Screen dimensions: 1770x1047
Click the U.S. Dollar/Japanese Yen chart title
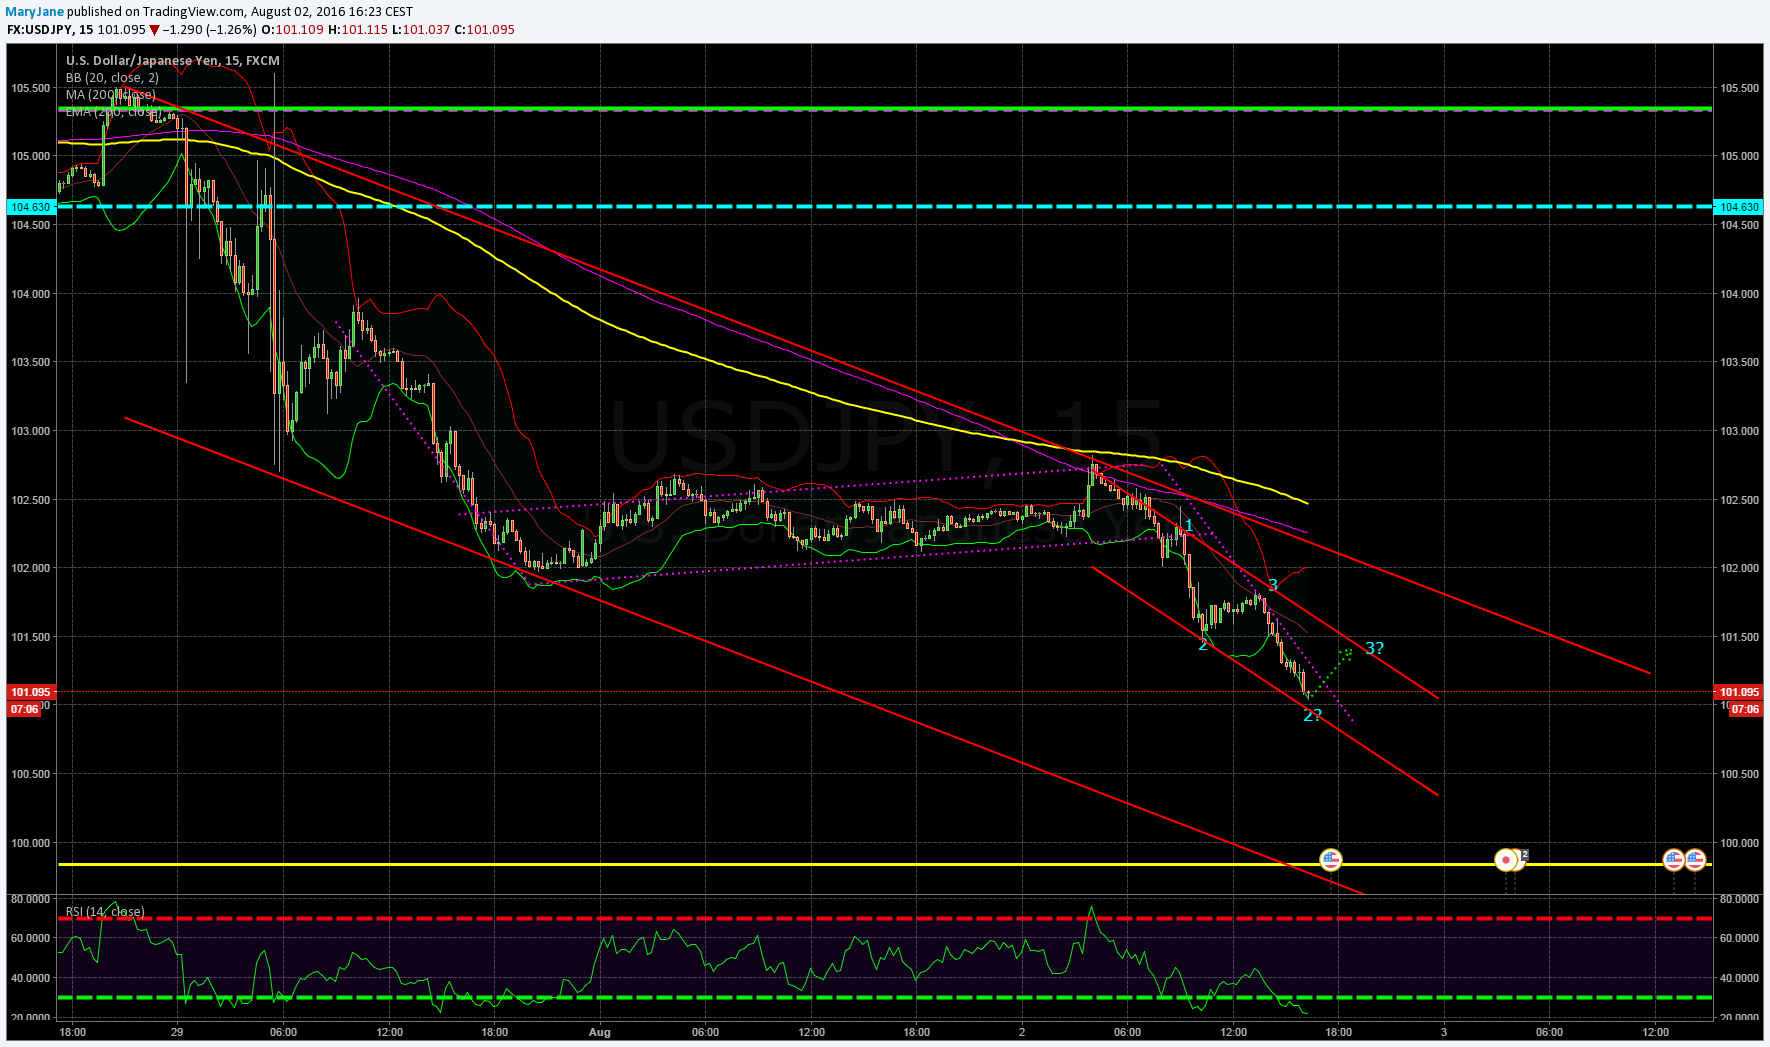[x=173, y=61]
